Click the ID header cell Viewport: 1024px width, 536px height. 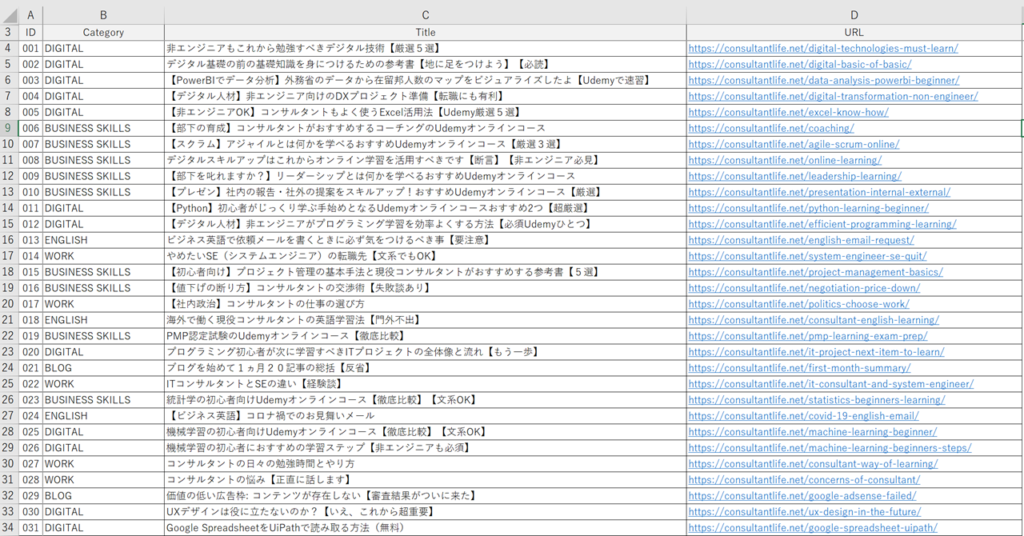(x=30, y=32)
